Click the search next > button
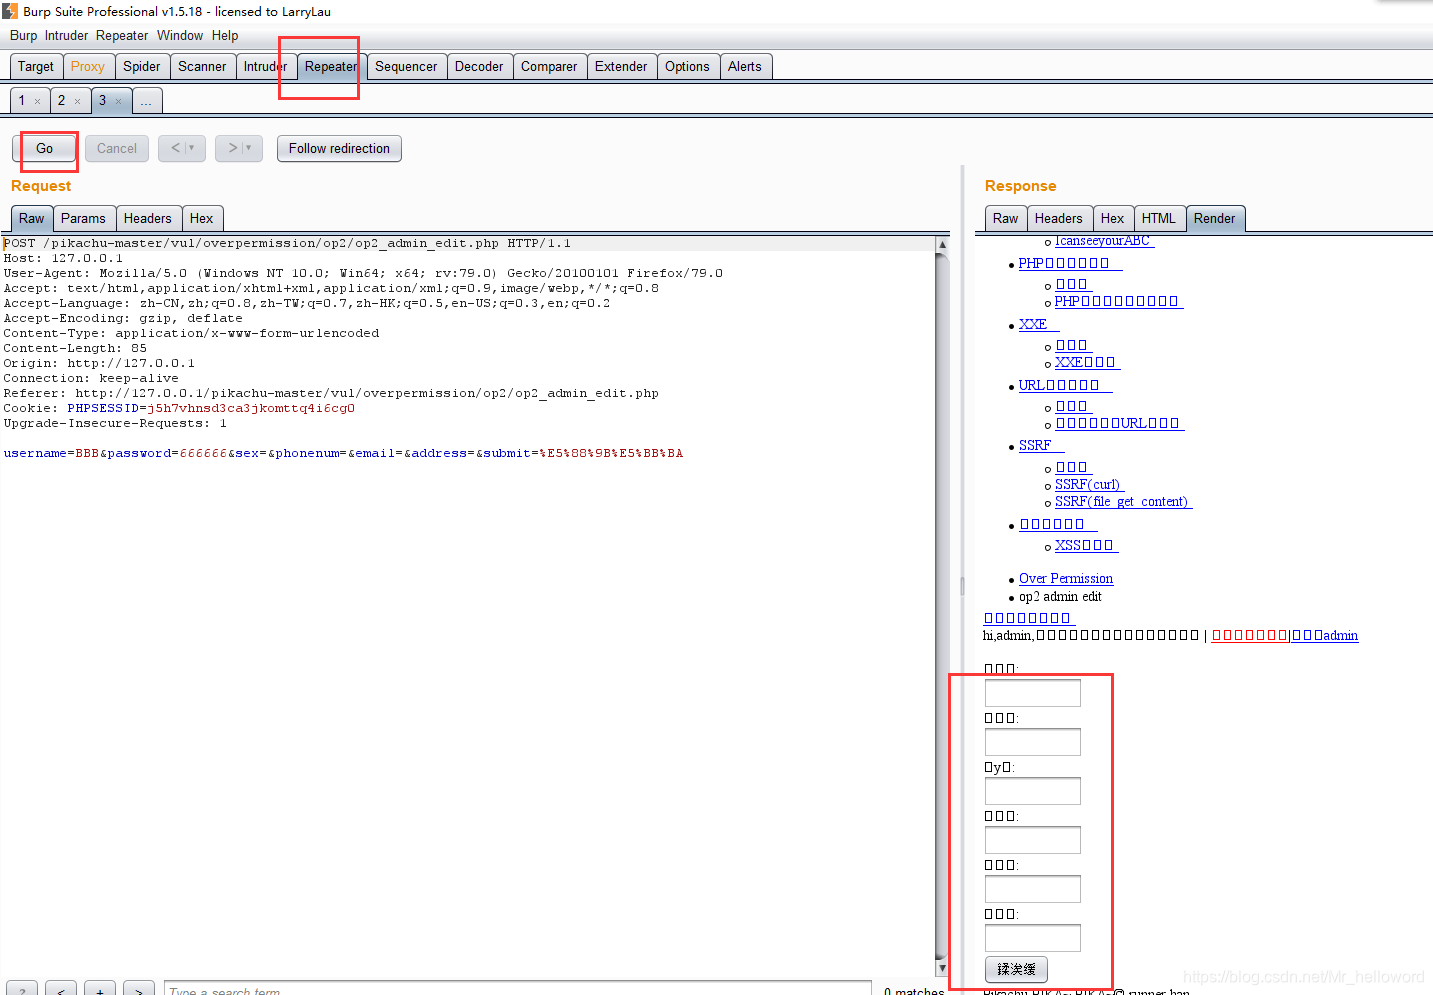The height and width of the screenshot is (995, 1433). pyautogui.click(x=139, y=989)
